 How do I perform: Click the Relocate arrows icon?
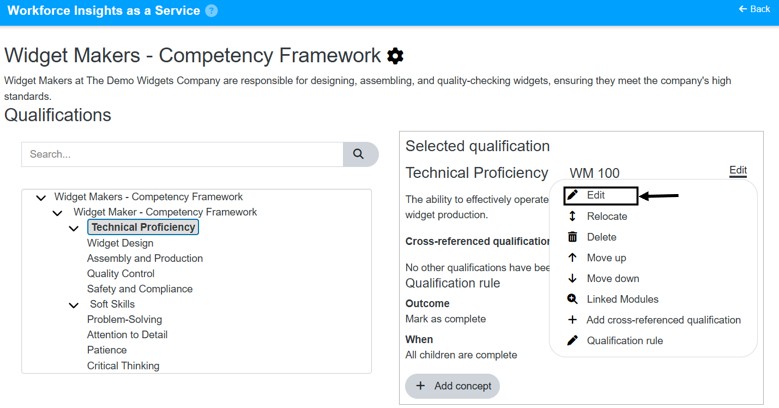pyautogui.click(x=572, y=216)
